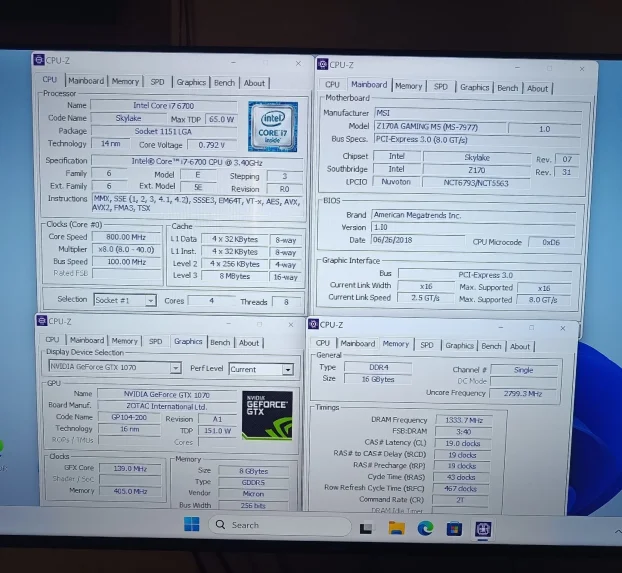Switch to Memory tab in CPU window

125,81
